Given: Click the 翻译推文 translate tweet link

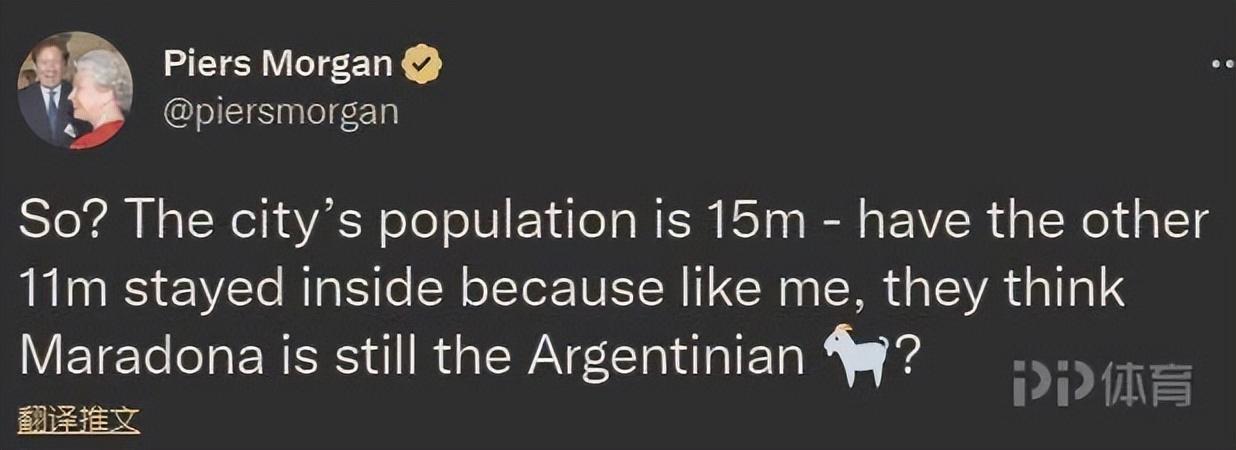Looking at the screenshot, I should pos(77,418).
